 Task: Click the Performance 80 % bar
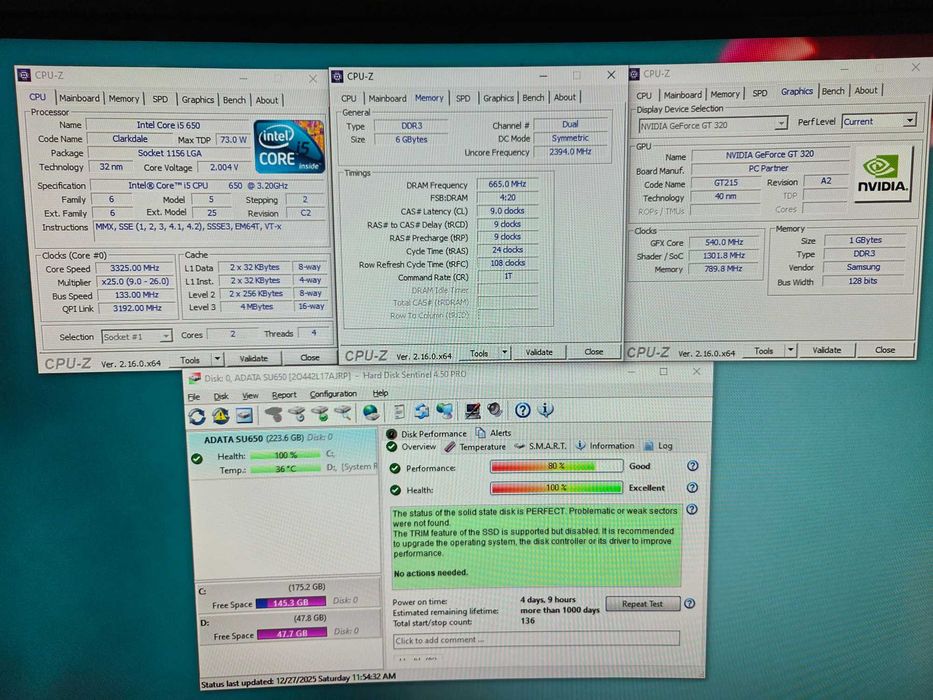[556, 466]
